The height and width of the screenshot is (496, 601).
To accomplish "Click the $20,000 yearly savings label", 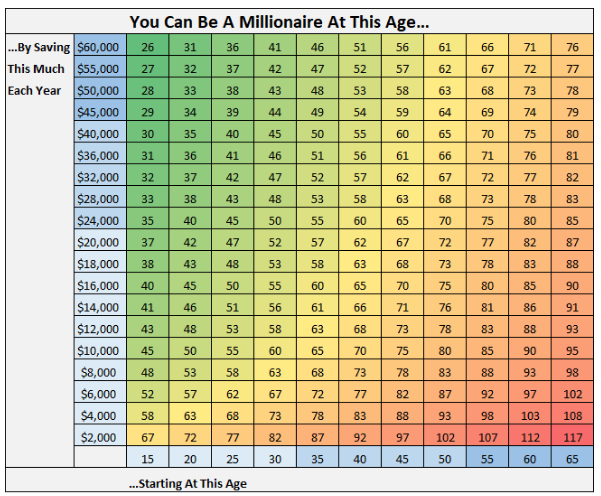I will 97,242.
